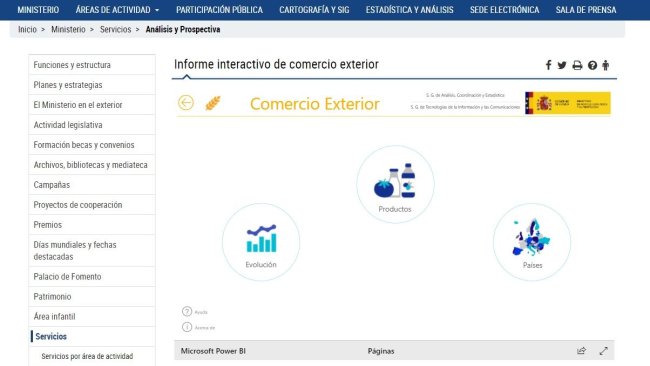
Task: Open Participación Pública menu item
Action: coord(219,10)
